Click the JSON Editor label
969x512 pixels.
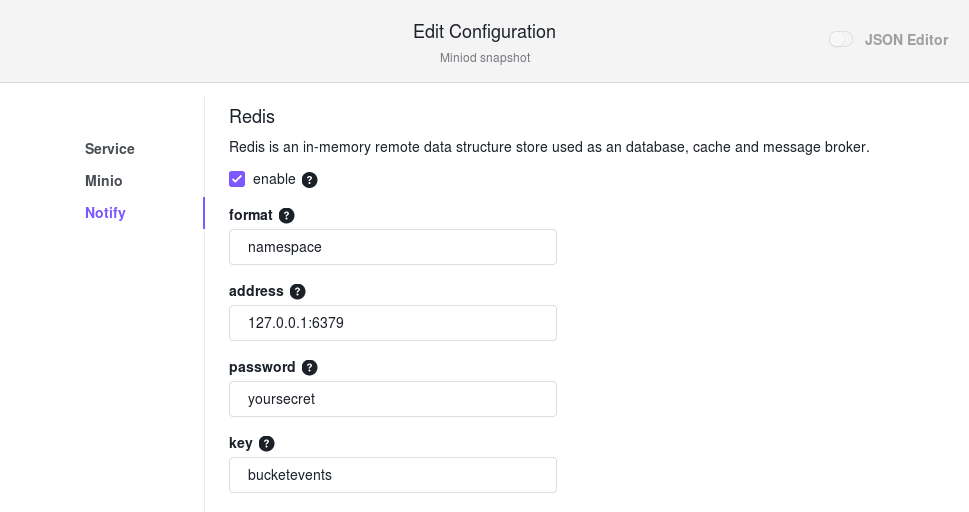pos(906,40)
